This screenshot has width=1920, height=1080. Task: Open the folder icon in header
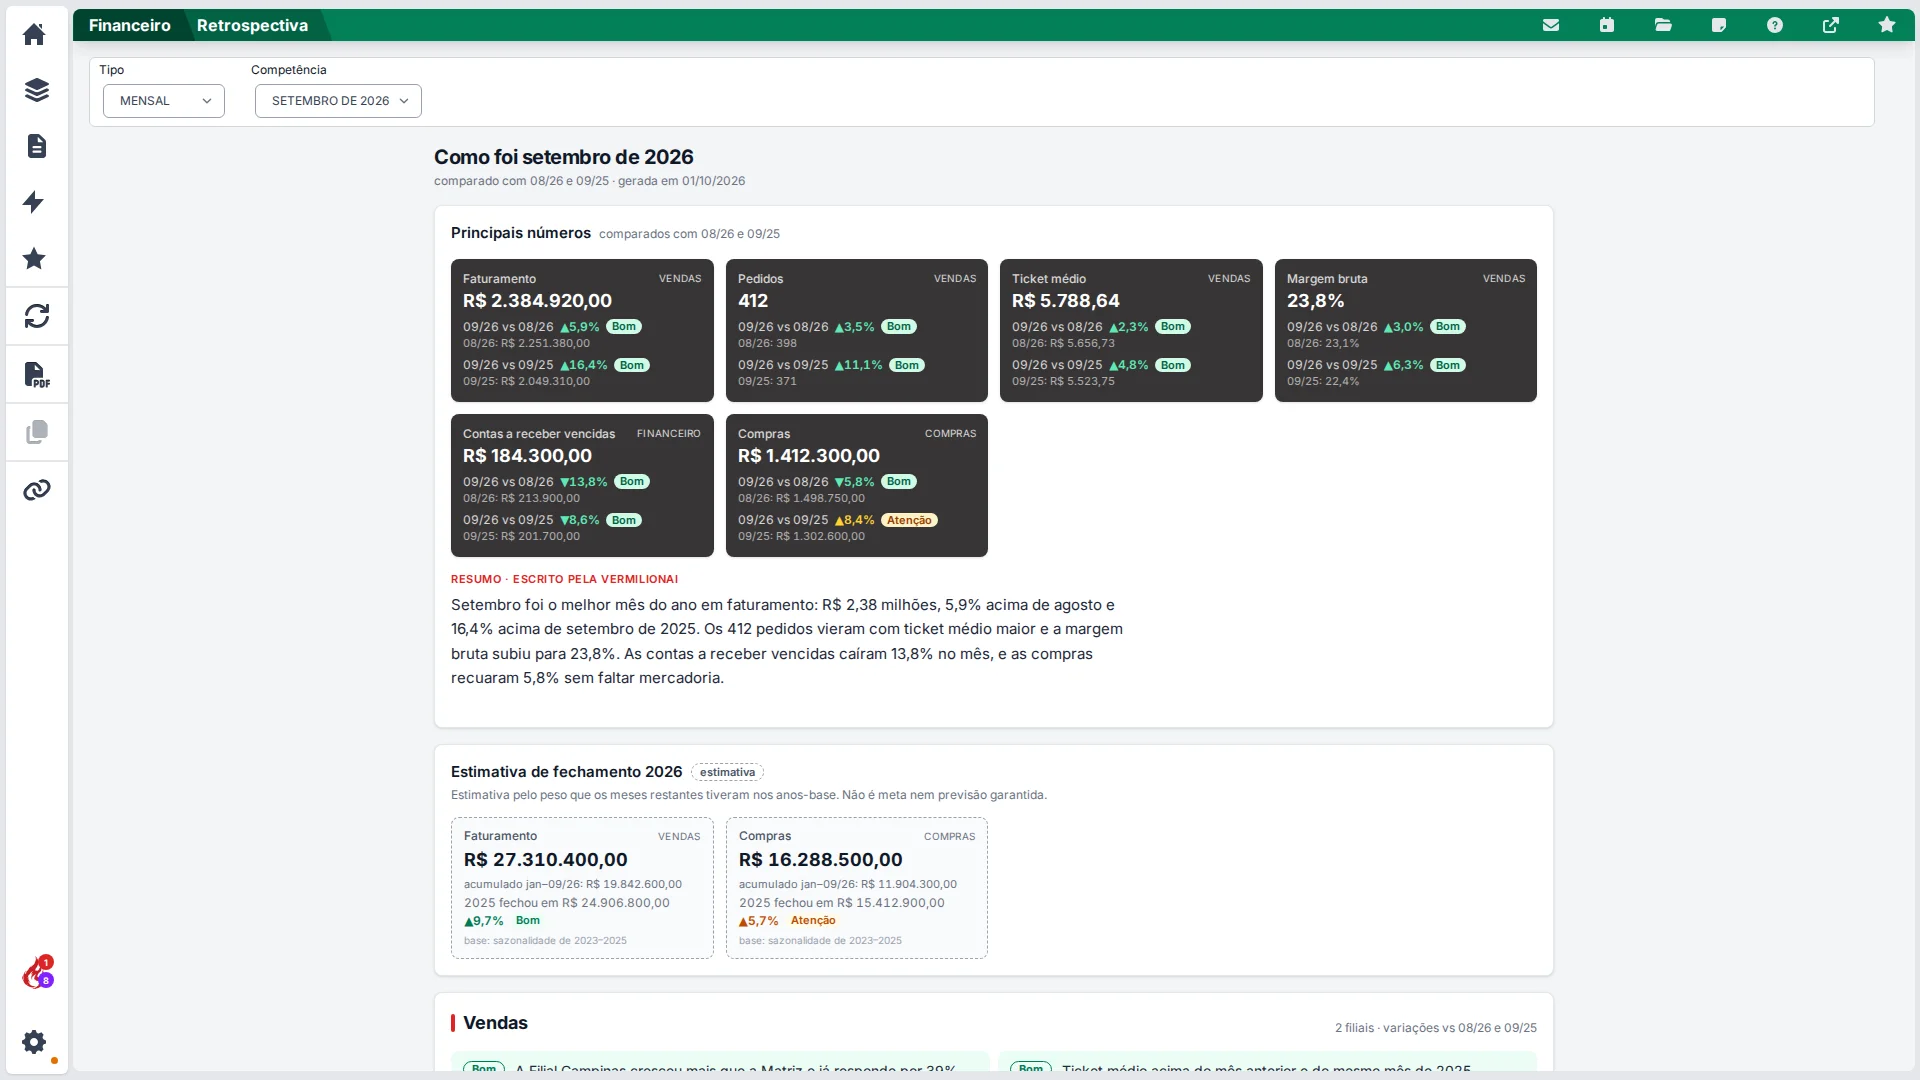coord(1663,25)
